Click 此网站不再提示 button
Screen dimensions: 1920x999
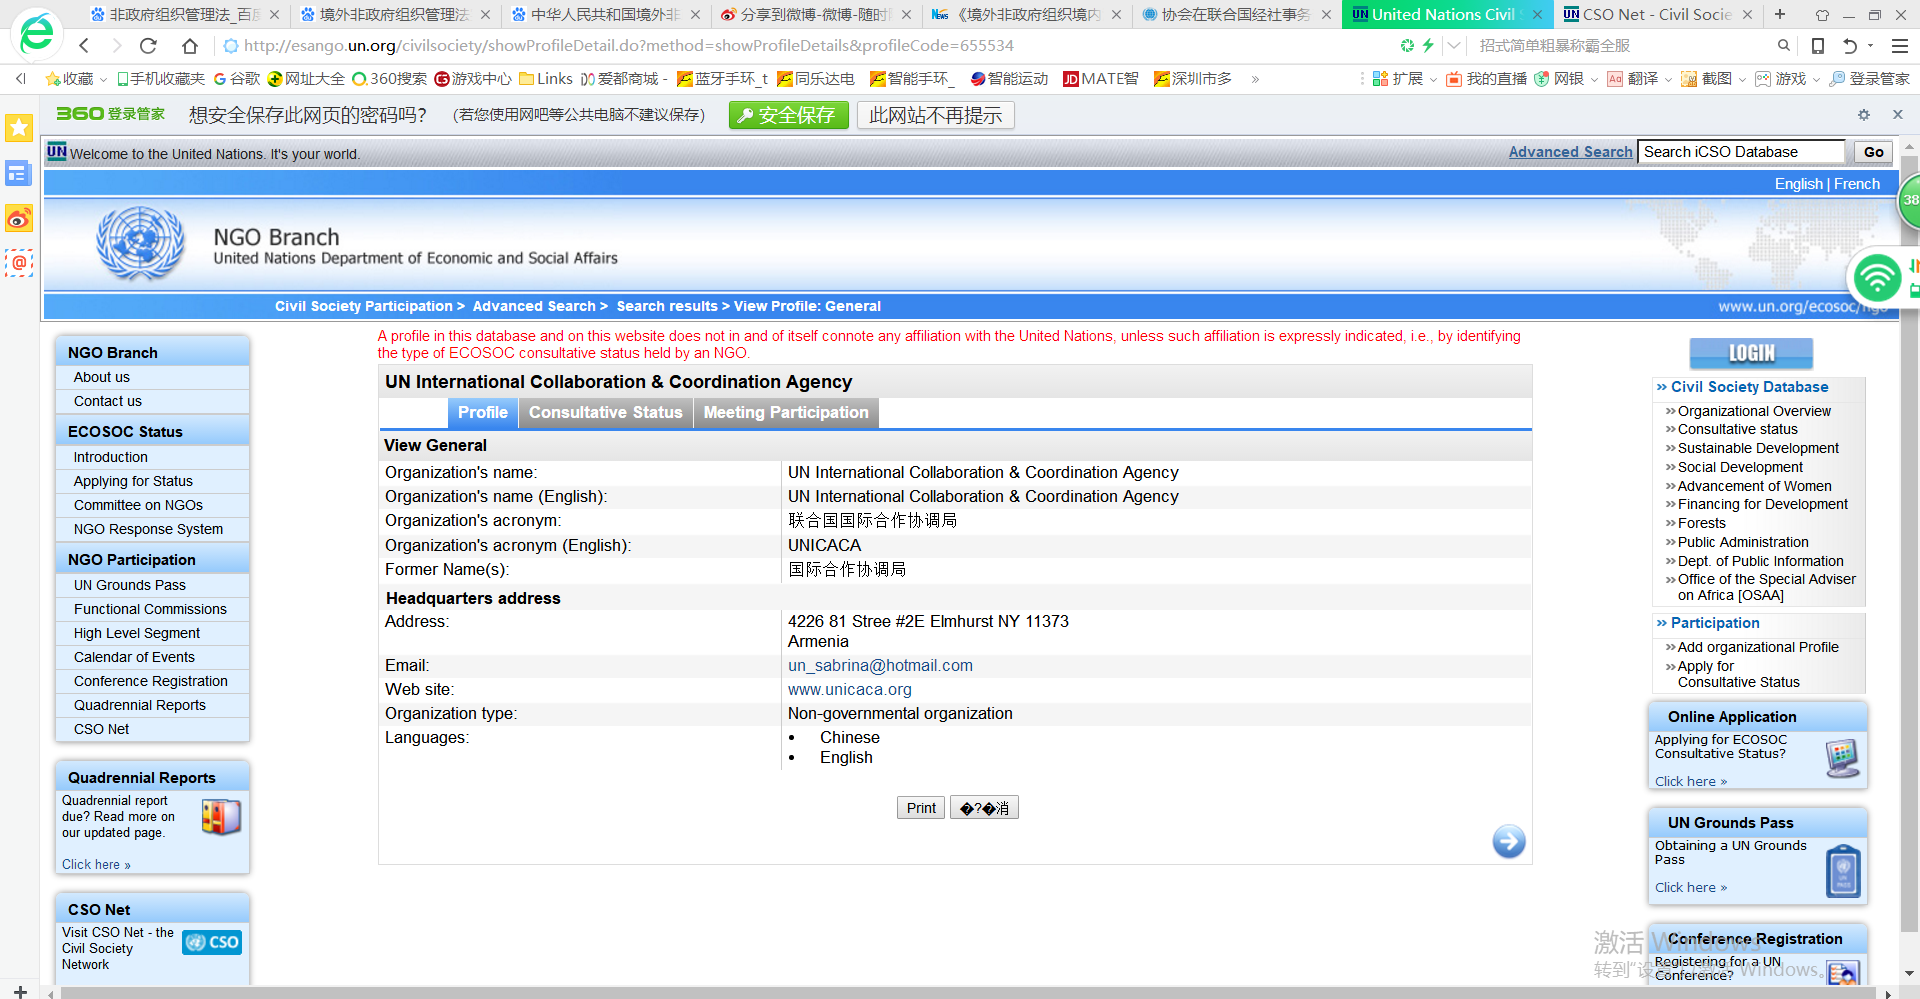[935, 115]
